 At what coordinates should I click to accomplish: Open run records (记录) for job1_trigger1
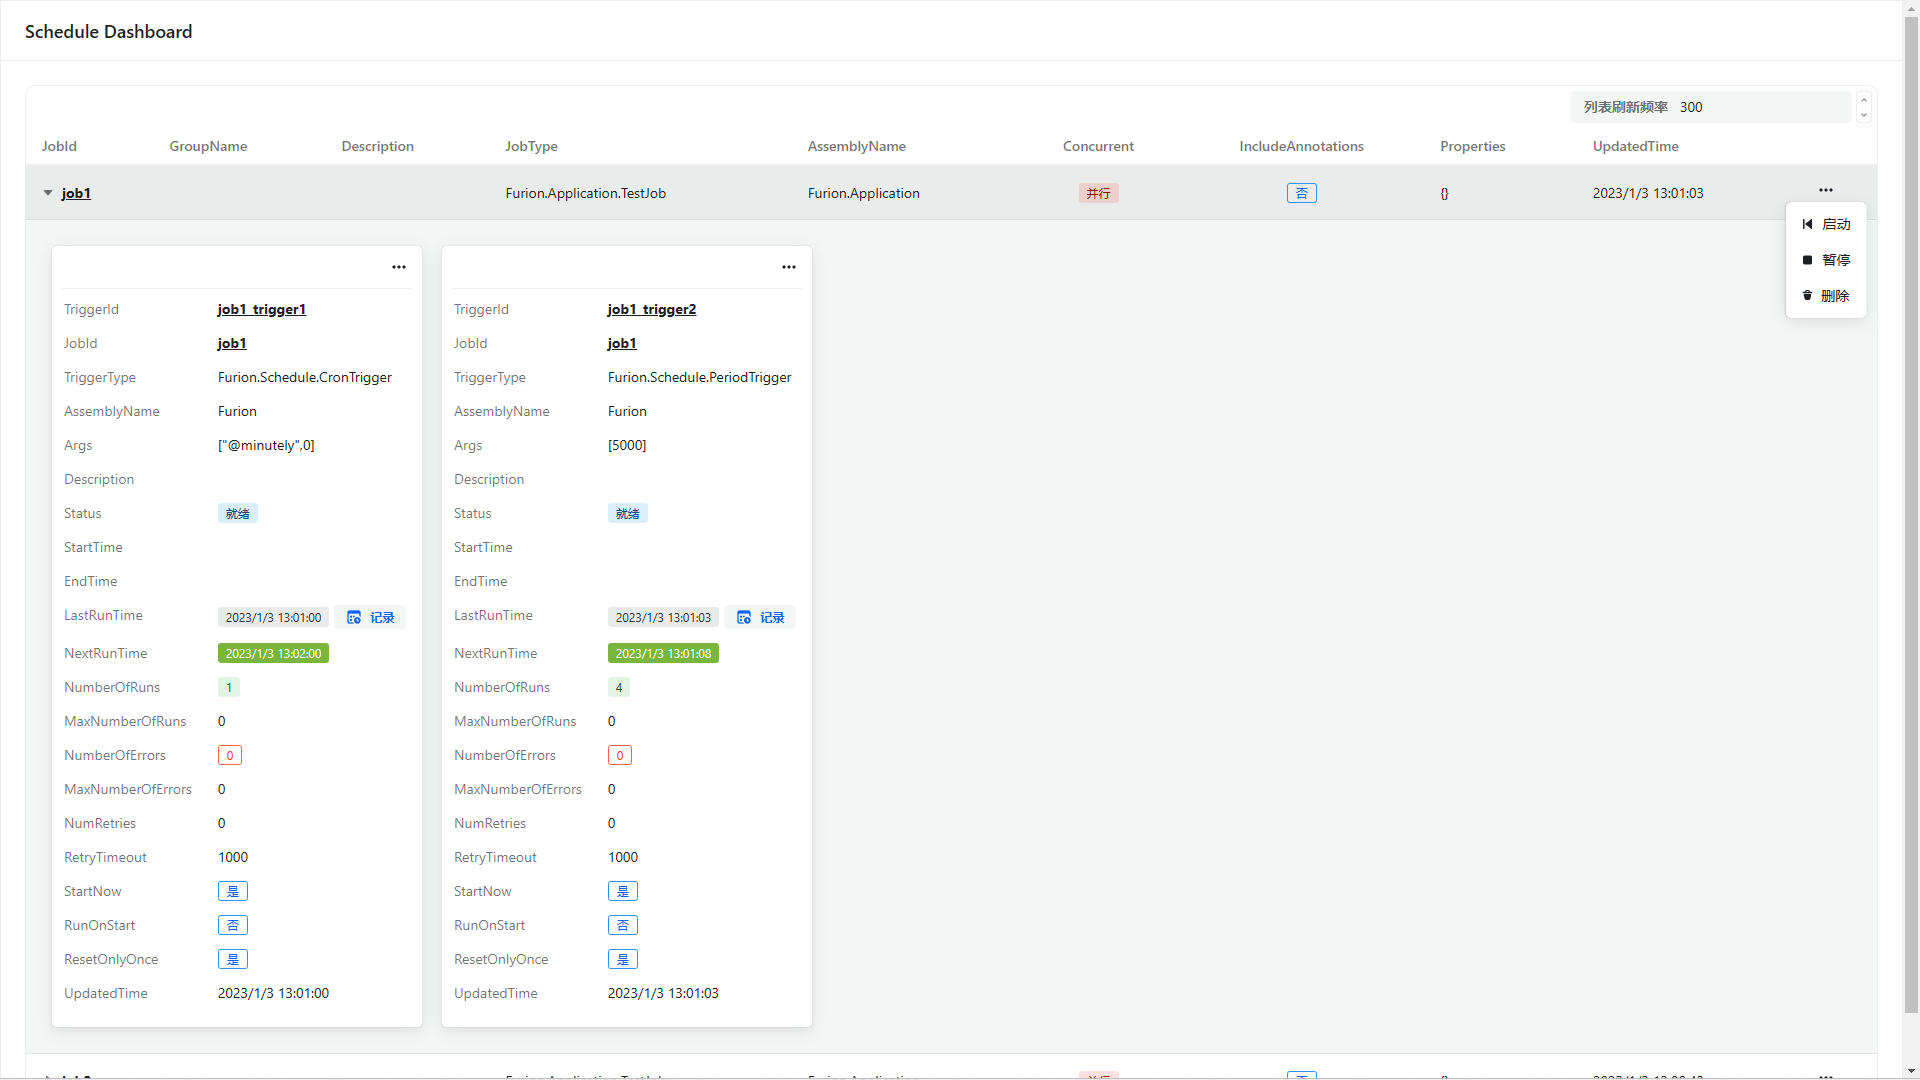(370, 617)
